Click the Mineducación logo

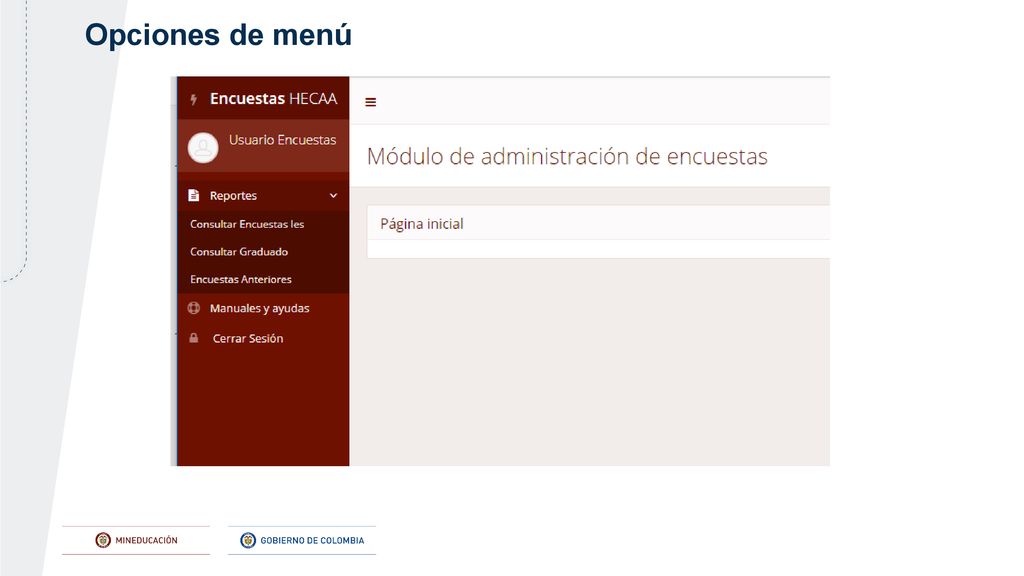tap(136, 540)
